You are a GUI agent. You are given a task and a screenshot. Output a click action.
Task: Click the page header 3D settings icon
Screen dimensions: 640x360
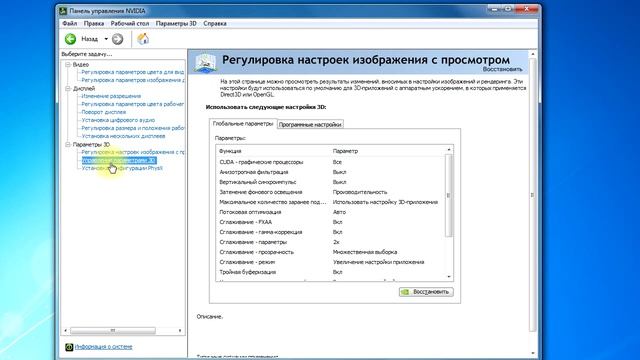(x=205, y=62)
